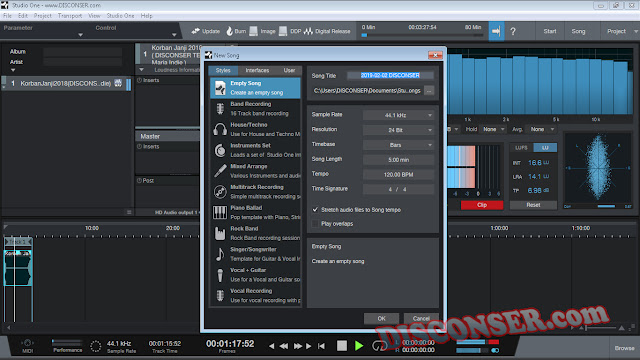Open the Transport menu
Image resolution: width=640 pixels, height=360 pixels.
(70, 16)
